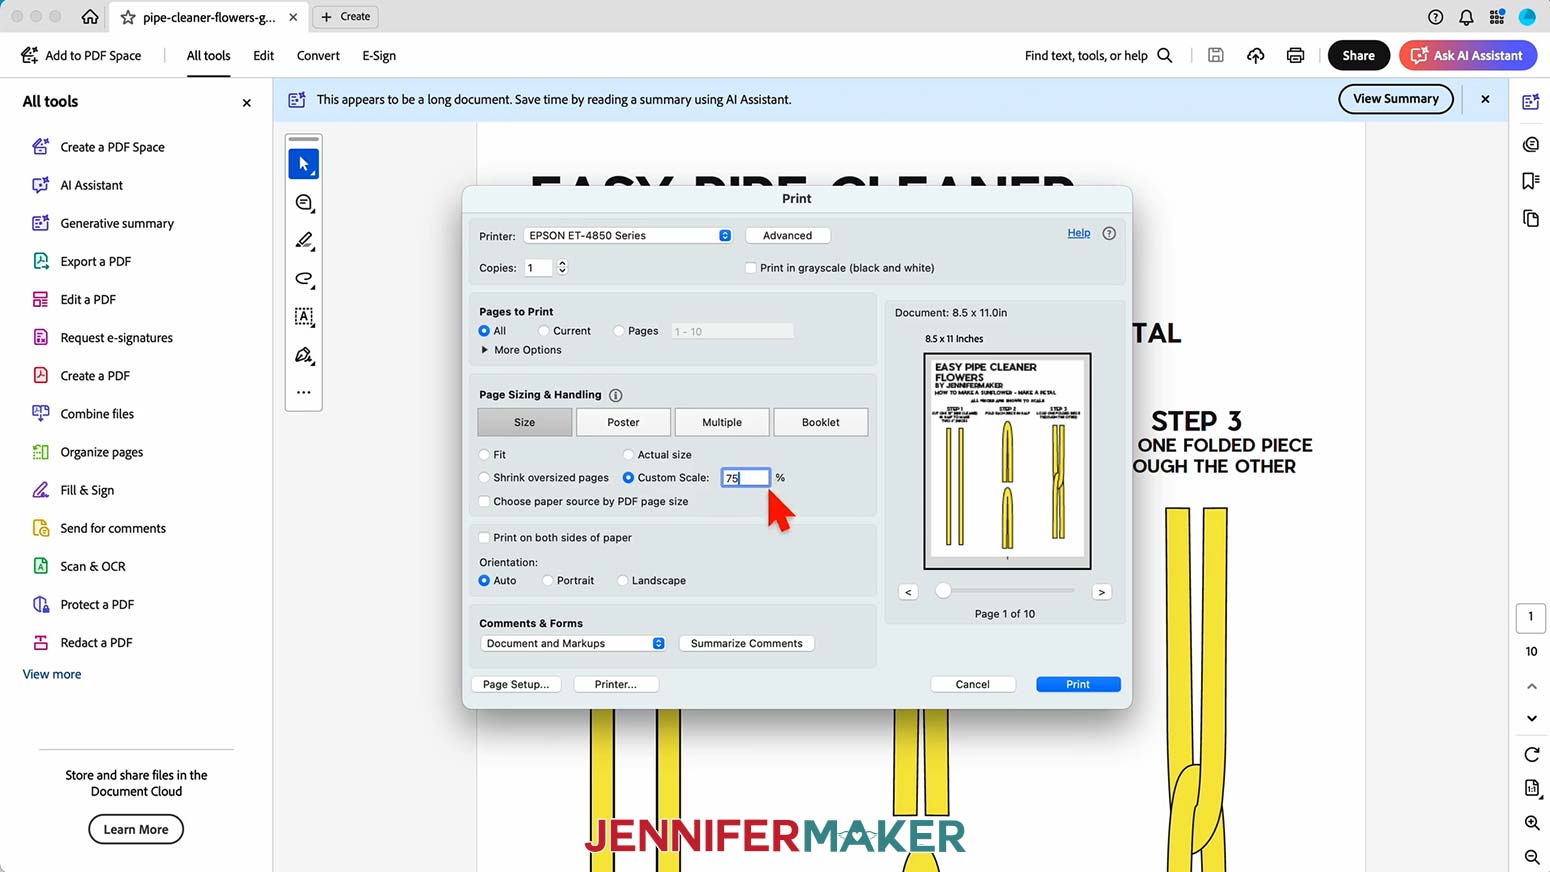Cancel the Print dialog
The image size is (1550, 872).
972,685
